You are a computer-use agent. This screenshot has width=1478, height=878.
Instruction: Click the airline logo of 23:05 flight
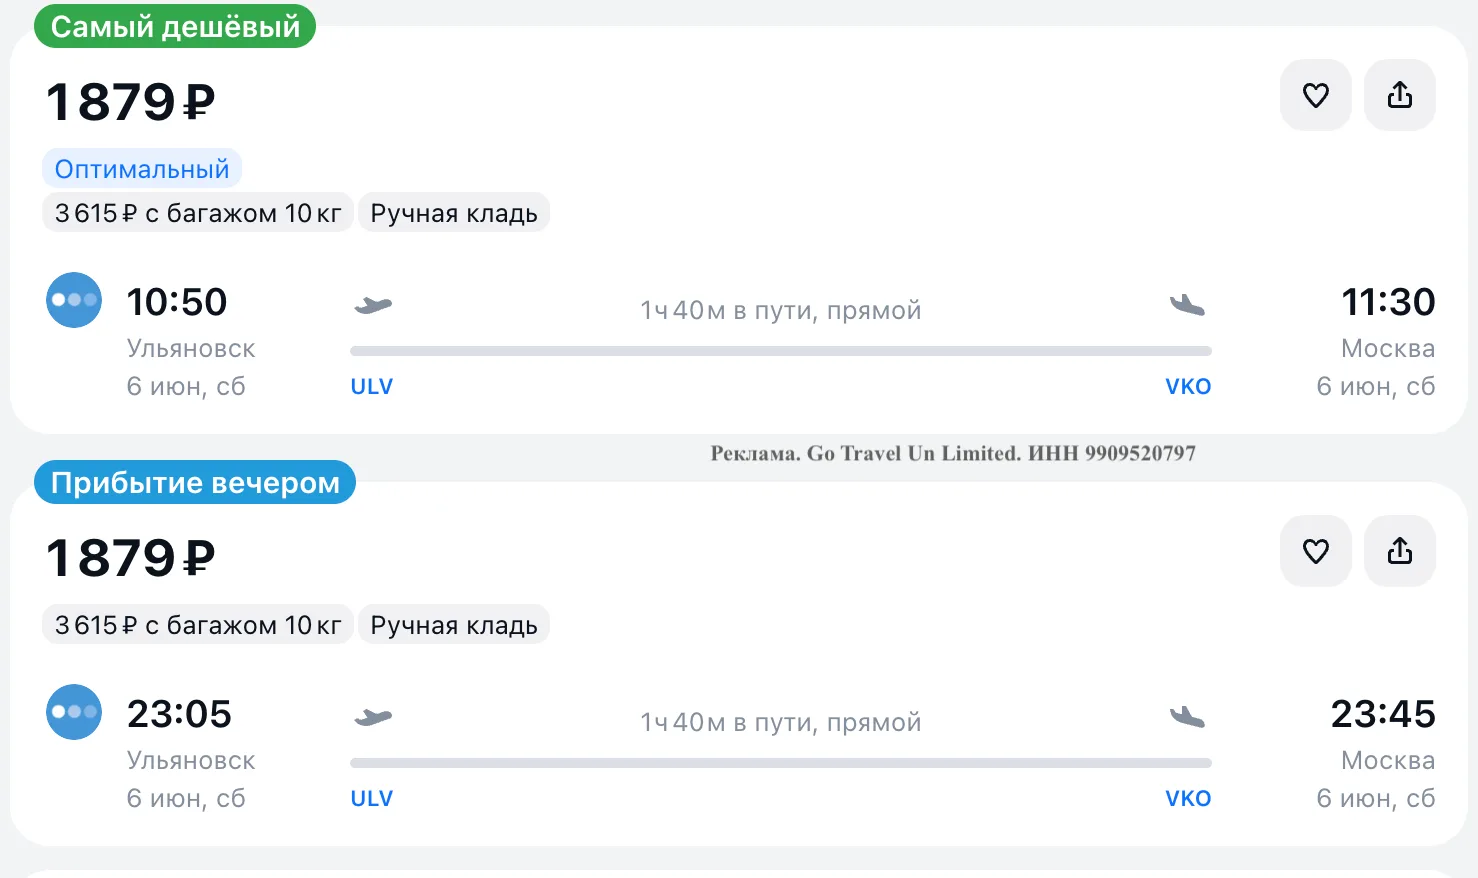tap(74, 712)
